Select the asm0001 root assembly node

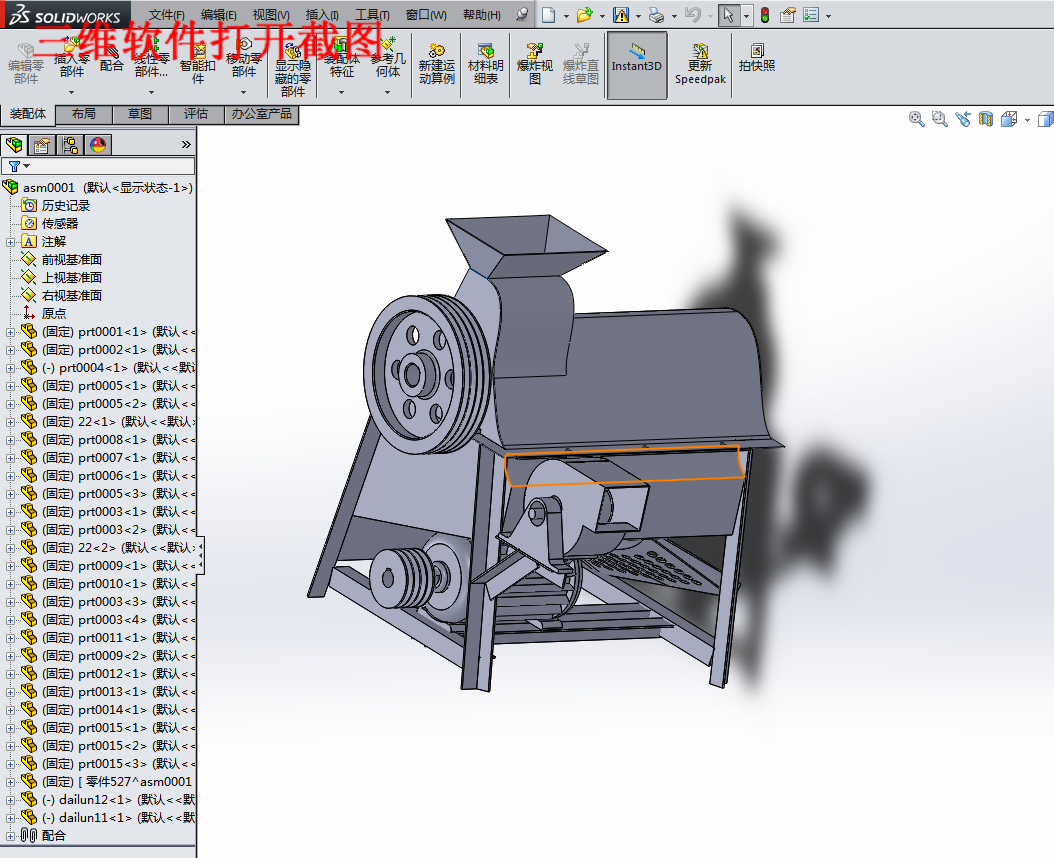point(108,188)
